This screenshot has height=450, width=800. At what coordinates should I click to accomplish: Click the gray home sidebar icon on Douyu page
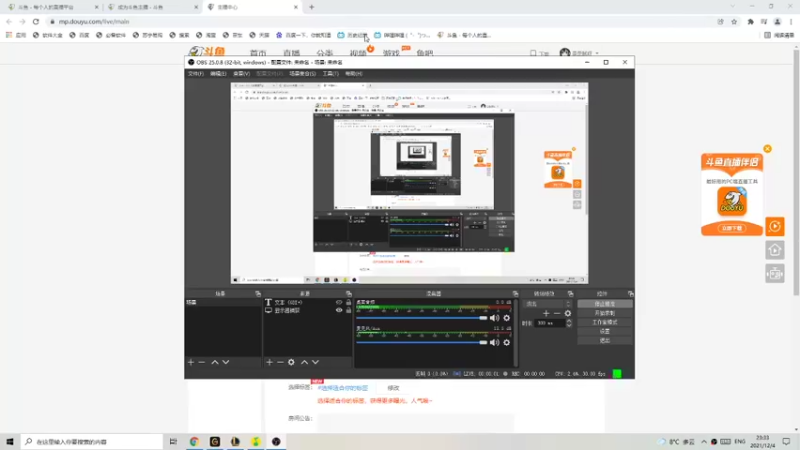(x=774, y=250)
